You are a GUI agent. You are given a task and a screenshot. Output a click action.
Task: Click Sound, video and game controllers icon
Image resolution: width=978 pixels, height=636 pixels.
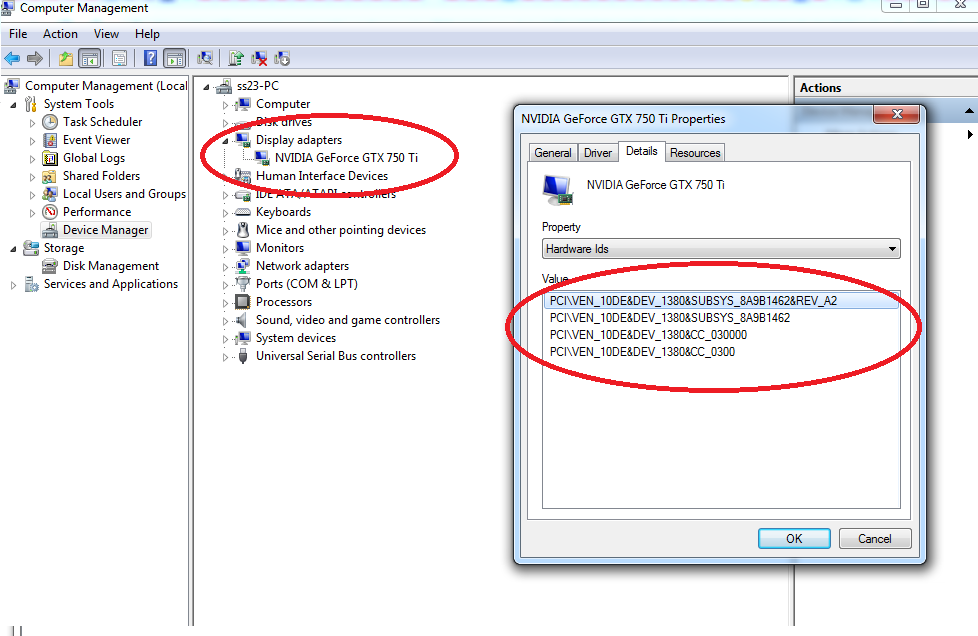pos(241,320)
